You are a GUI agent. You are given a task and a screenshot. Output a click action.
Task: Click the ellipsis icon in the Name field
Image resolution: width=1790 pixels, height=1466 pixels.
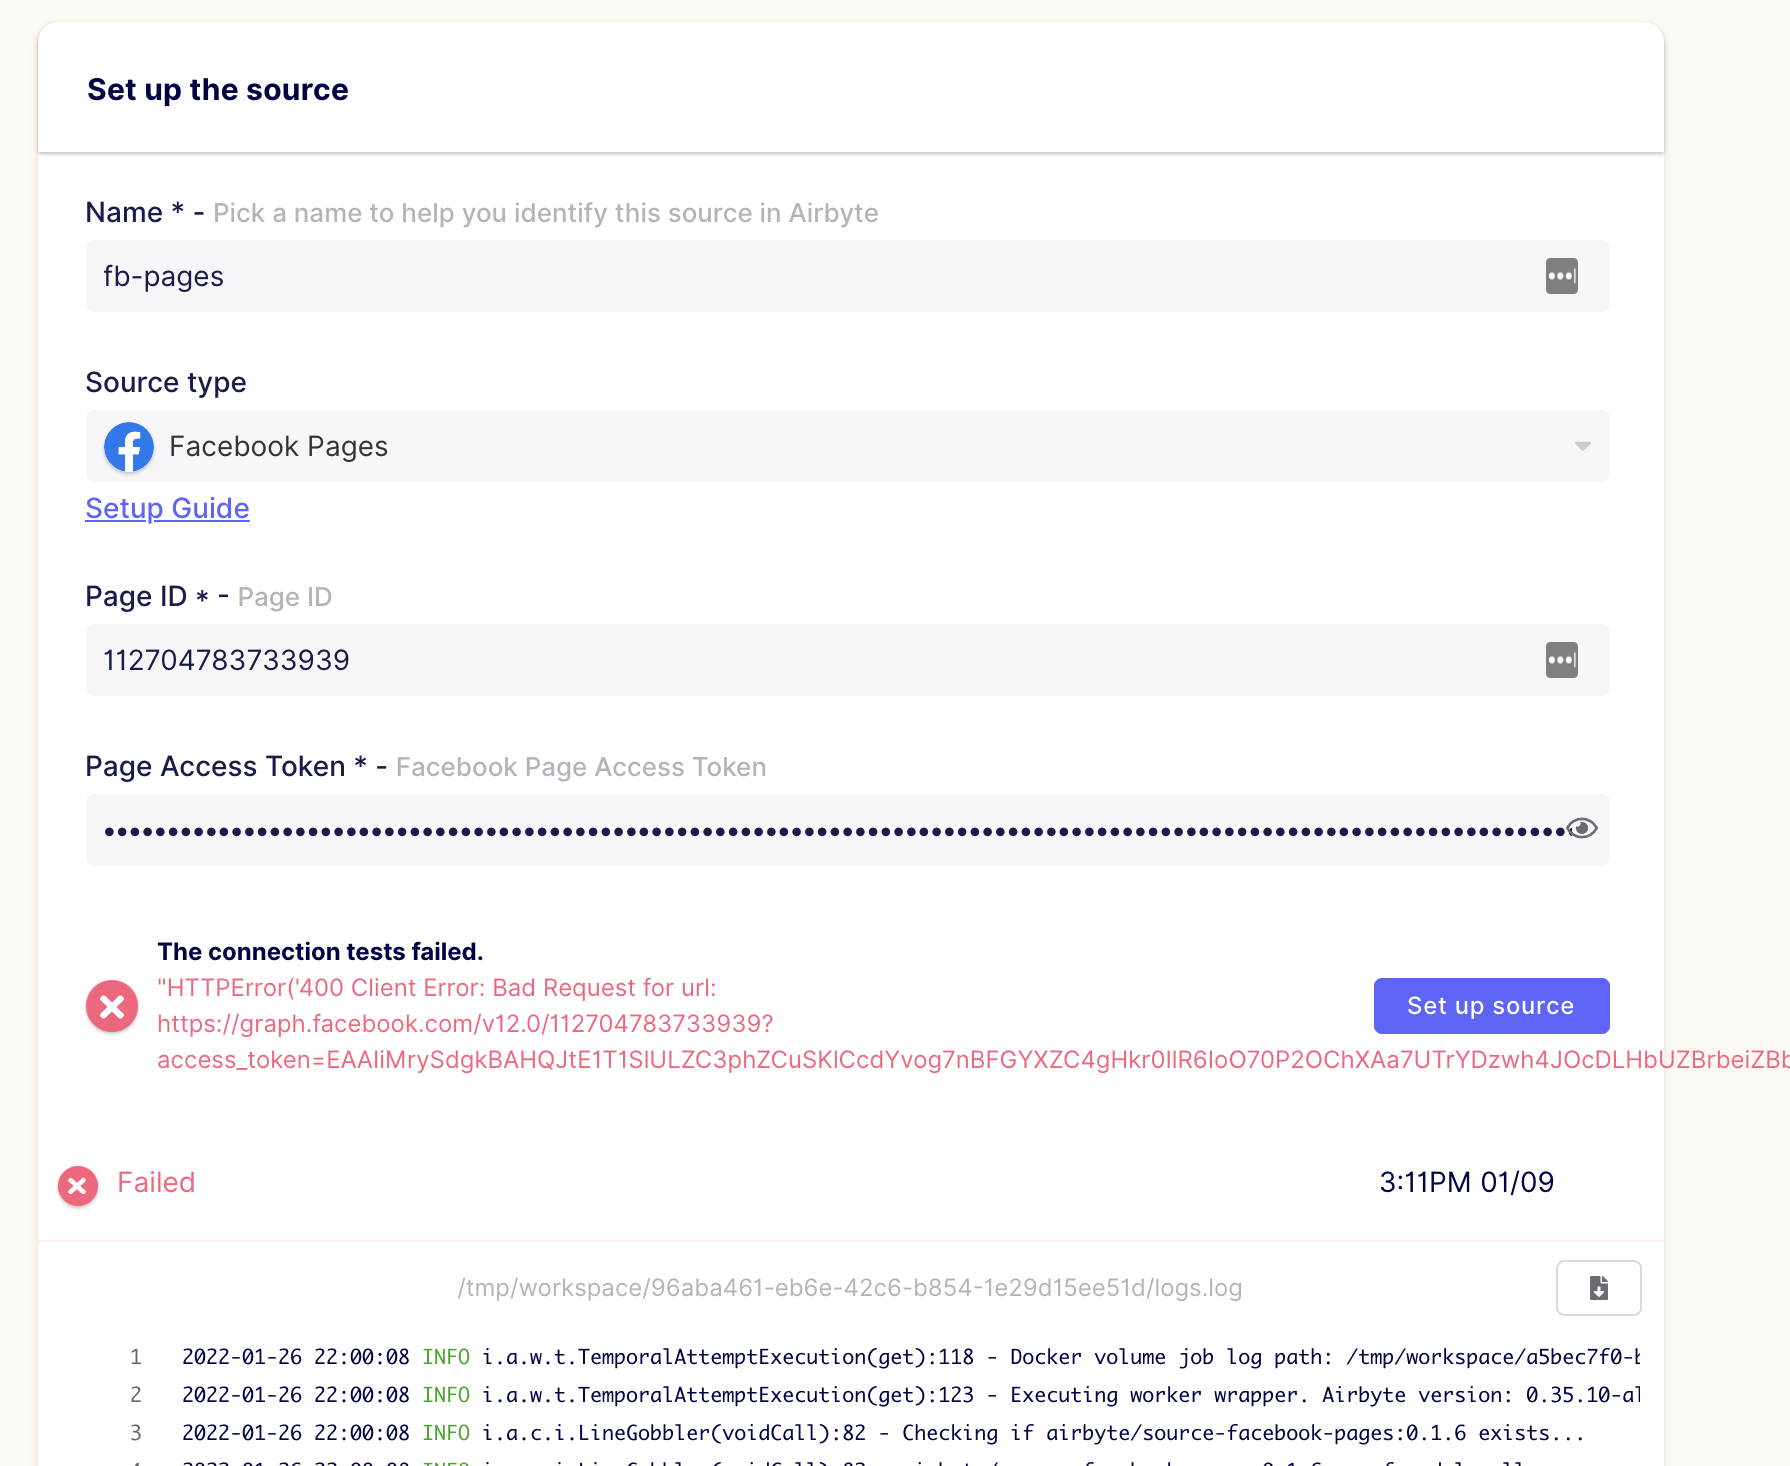pos(1561,276)
